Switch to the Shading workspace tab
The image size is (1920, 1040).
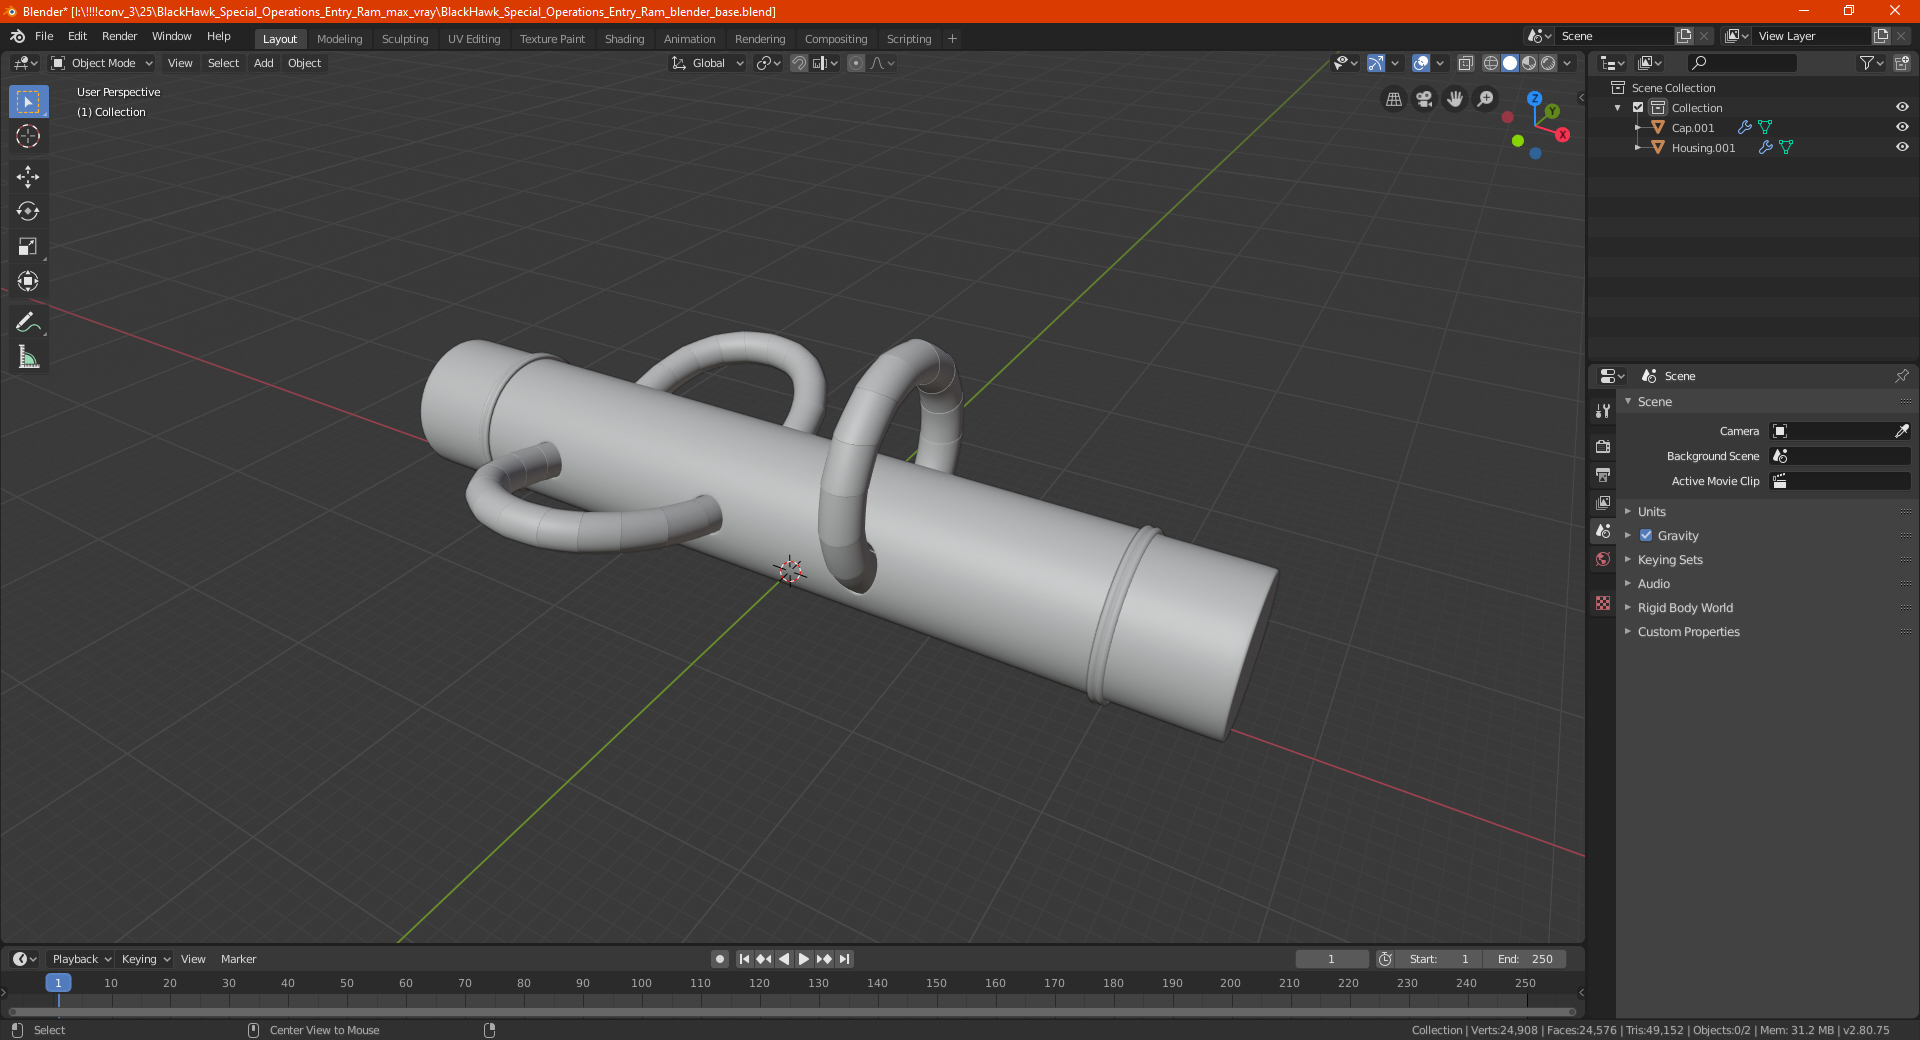click(x=624, y=39)
